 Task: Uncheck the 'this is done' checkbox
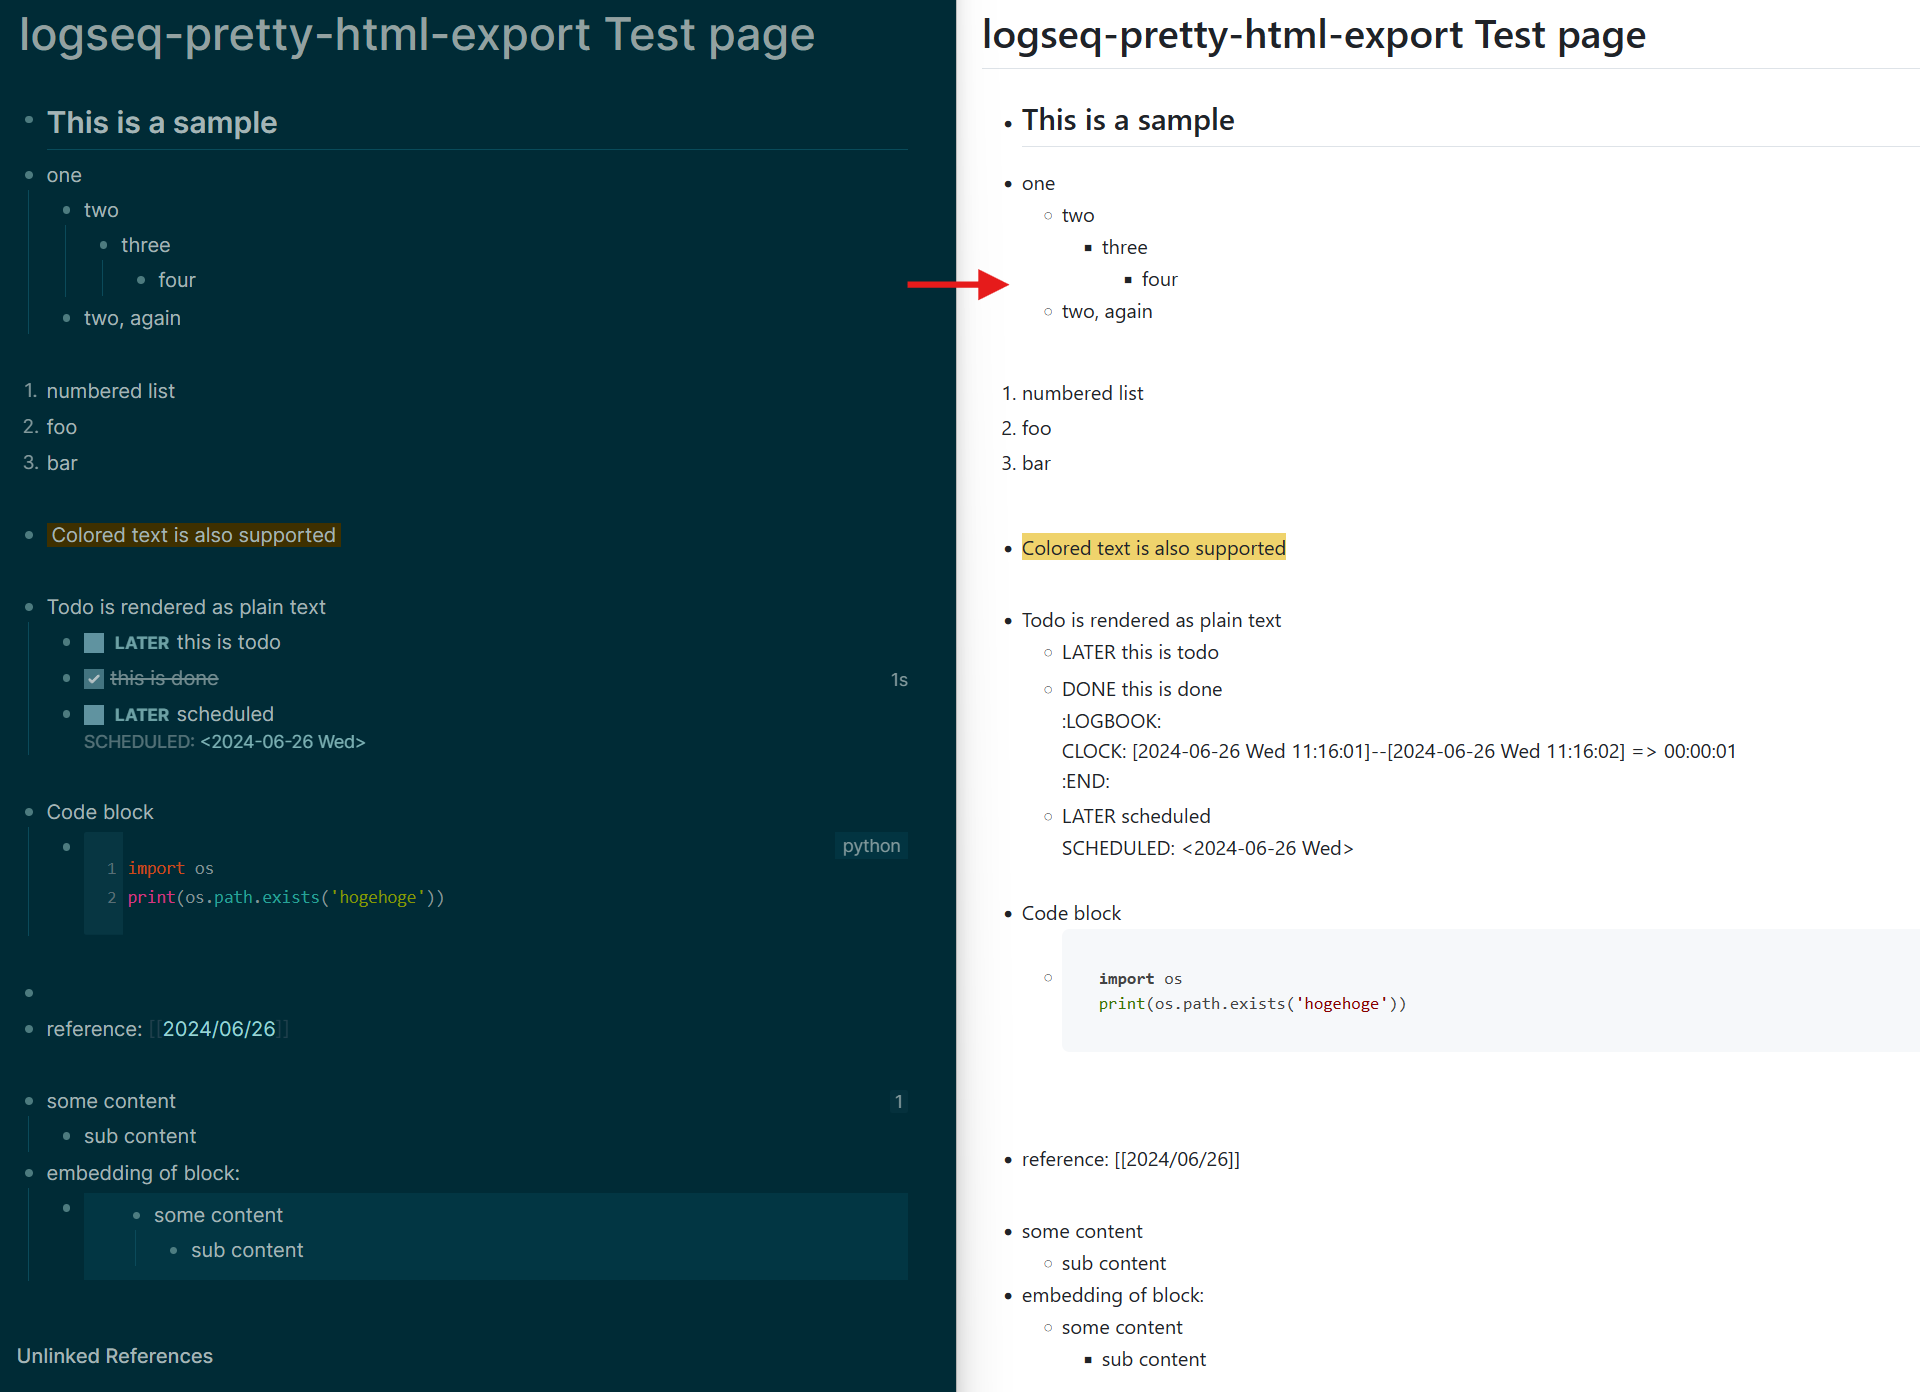(94, 679)
